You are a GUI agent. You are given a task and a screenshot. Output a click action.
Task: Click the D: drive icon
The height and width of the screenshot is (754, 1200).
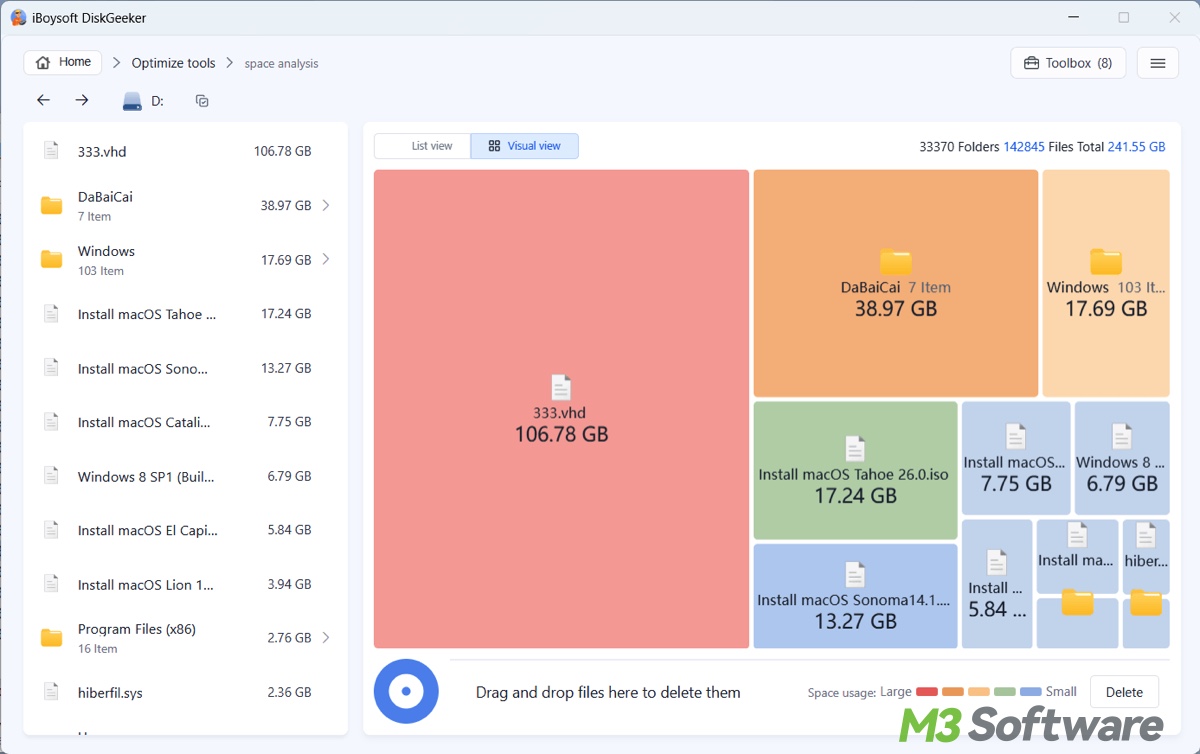[132, 101]
